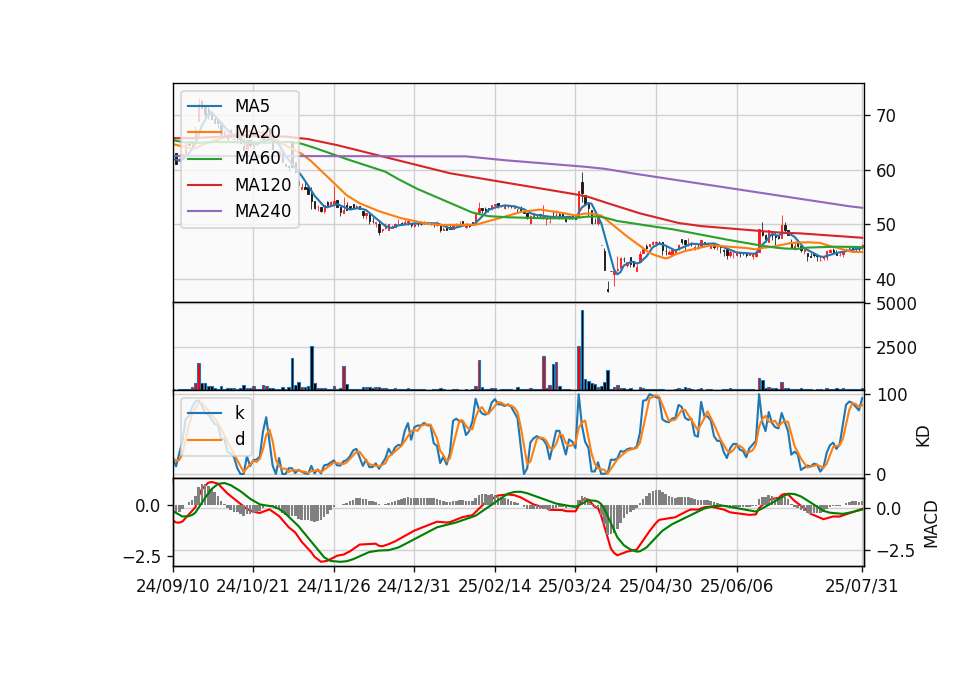Click the KD axis value 100
960x690 pixels.
[x=891, y=395]
